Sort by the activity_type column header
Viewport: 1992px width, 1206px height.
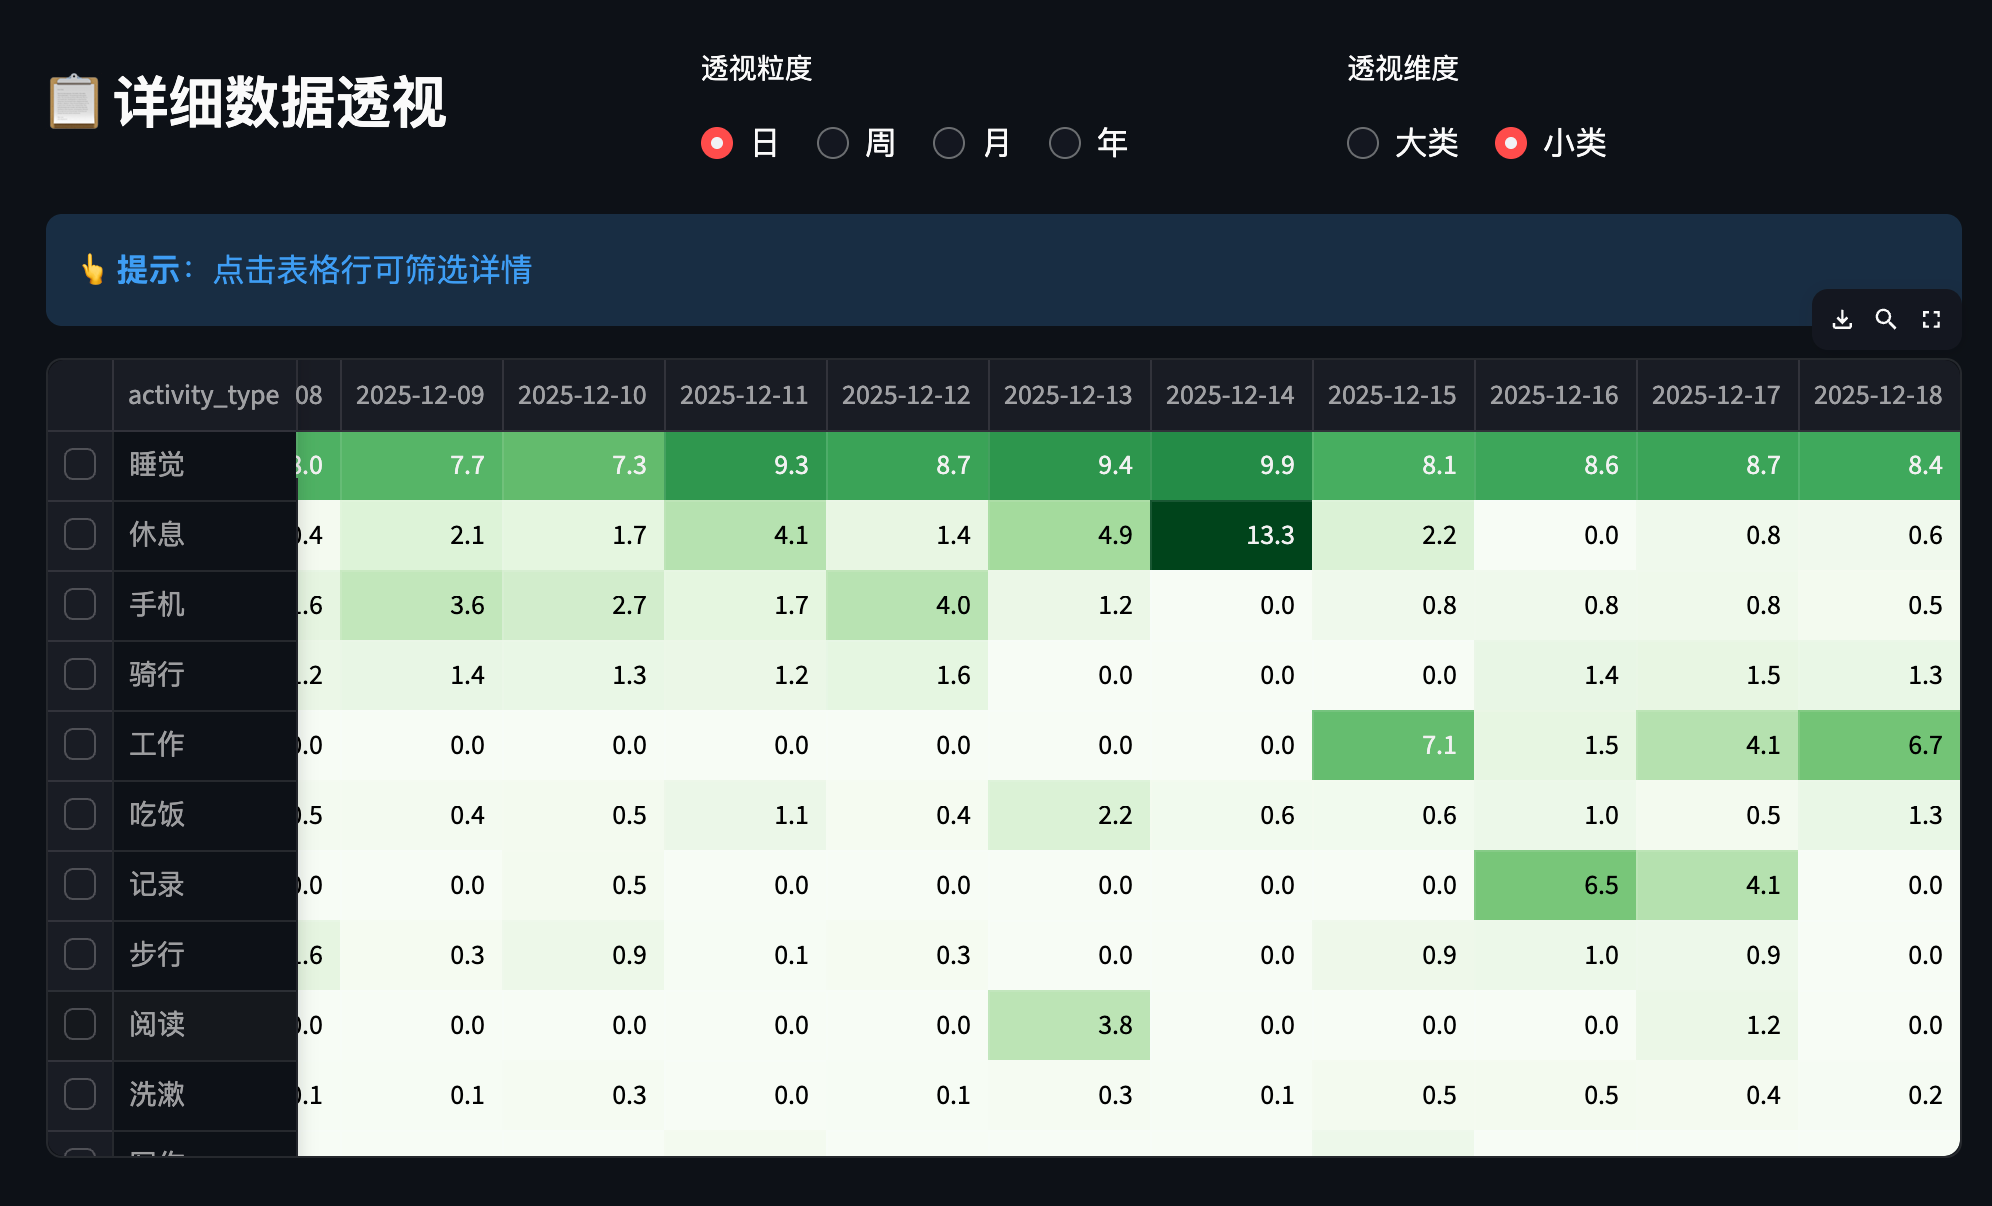(x=204, y=395)
